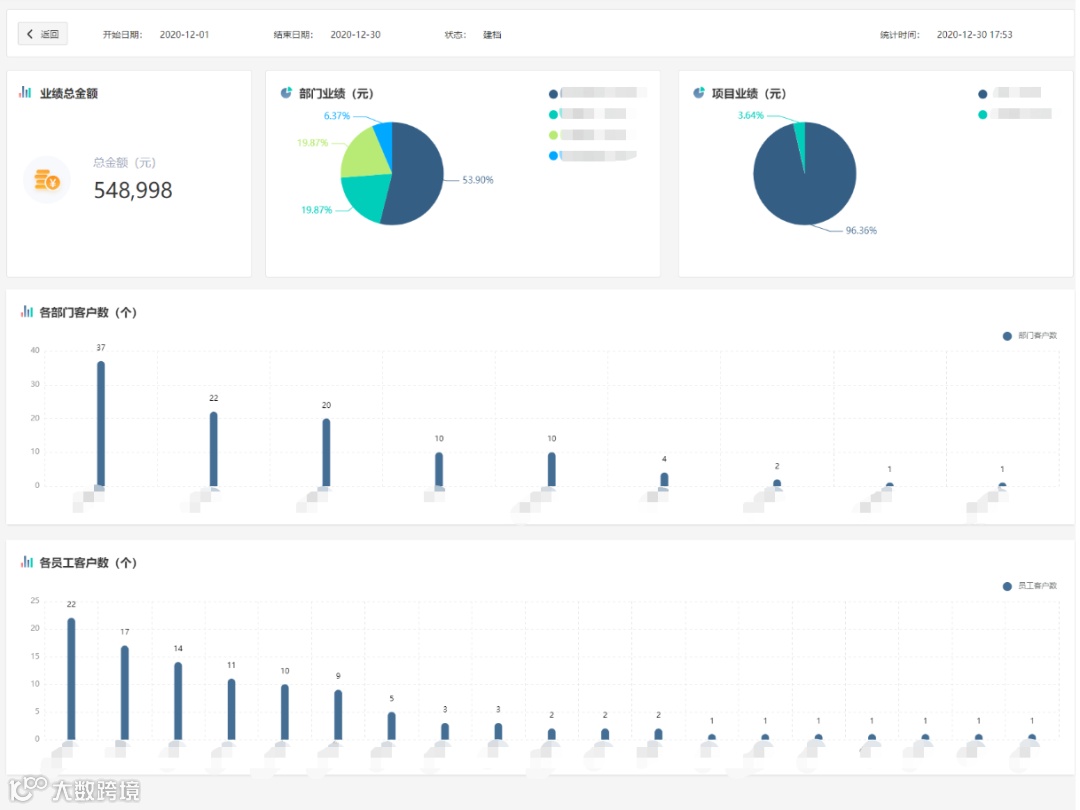
Task: Click the 6.37% pie slice
Action: click(384, 141)
